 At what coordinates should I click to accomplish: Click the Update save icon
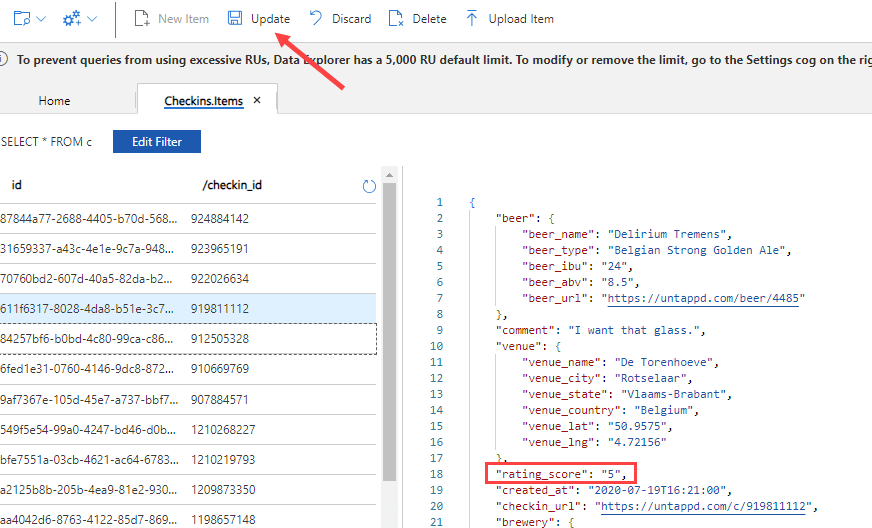click(234, 19)
